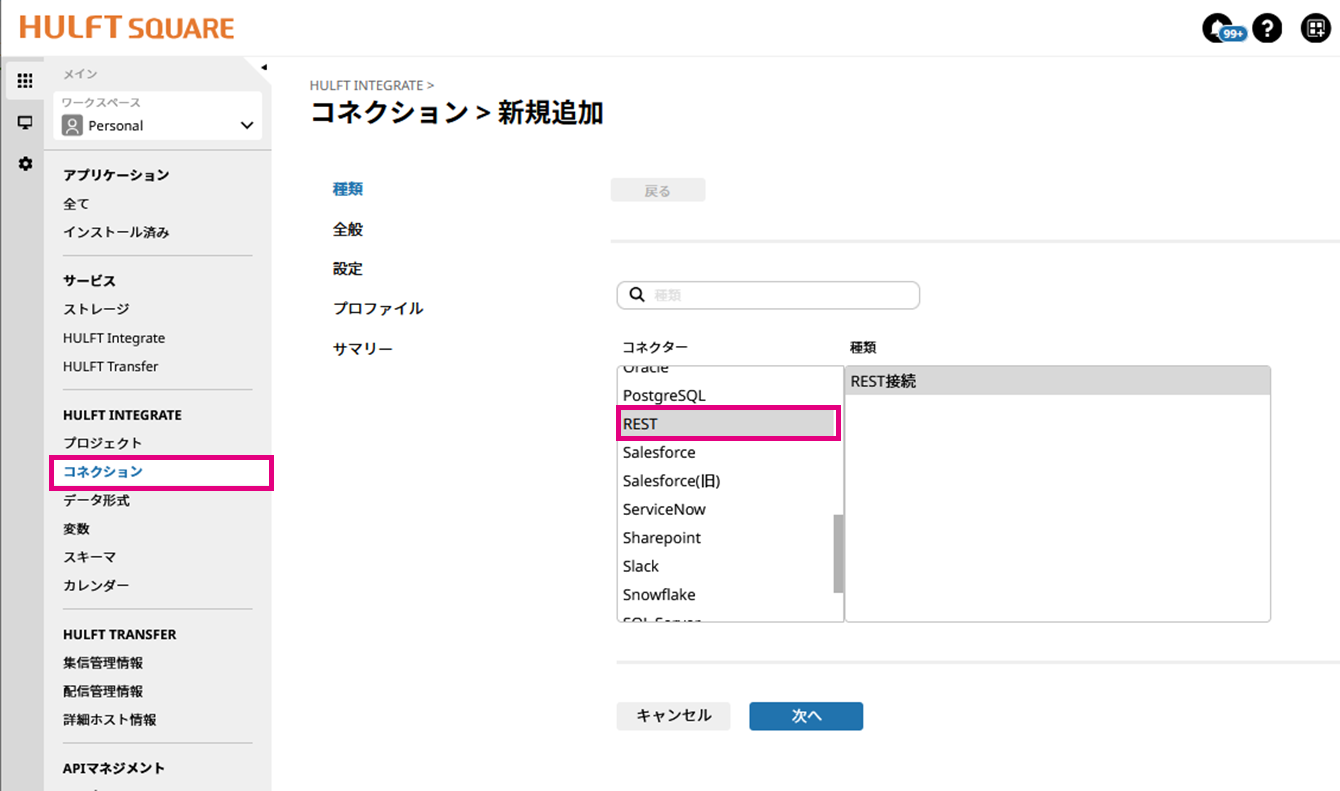Expand the Personal workspace dropdown

pyautogui.click(x=247, y=126)
